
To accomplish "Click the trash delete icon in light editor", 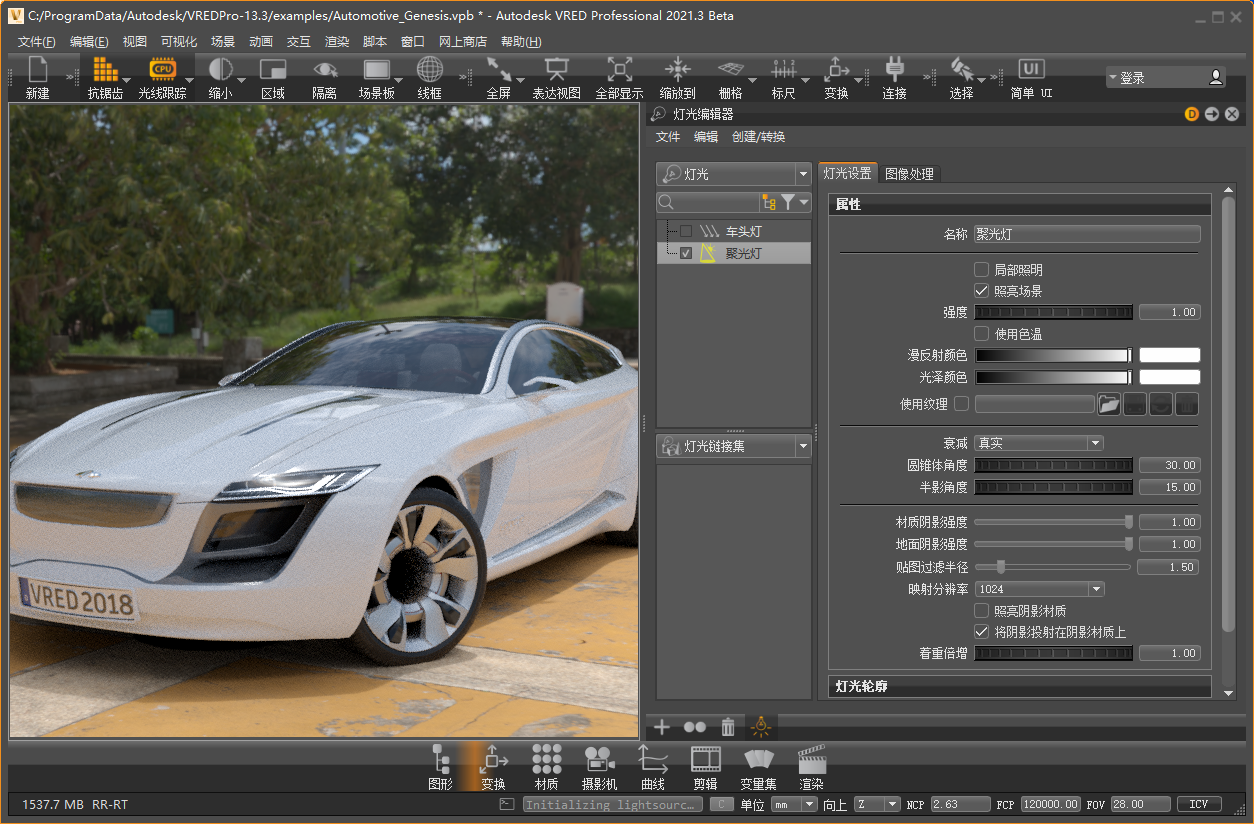I will 728,727.
